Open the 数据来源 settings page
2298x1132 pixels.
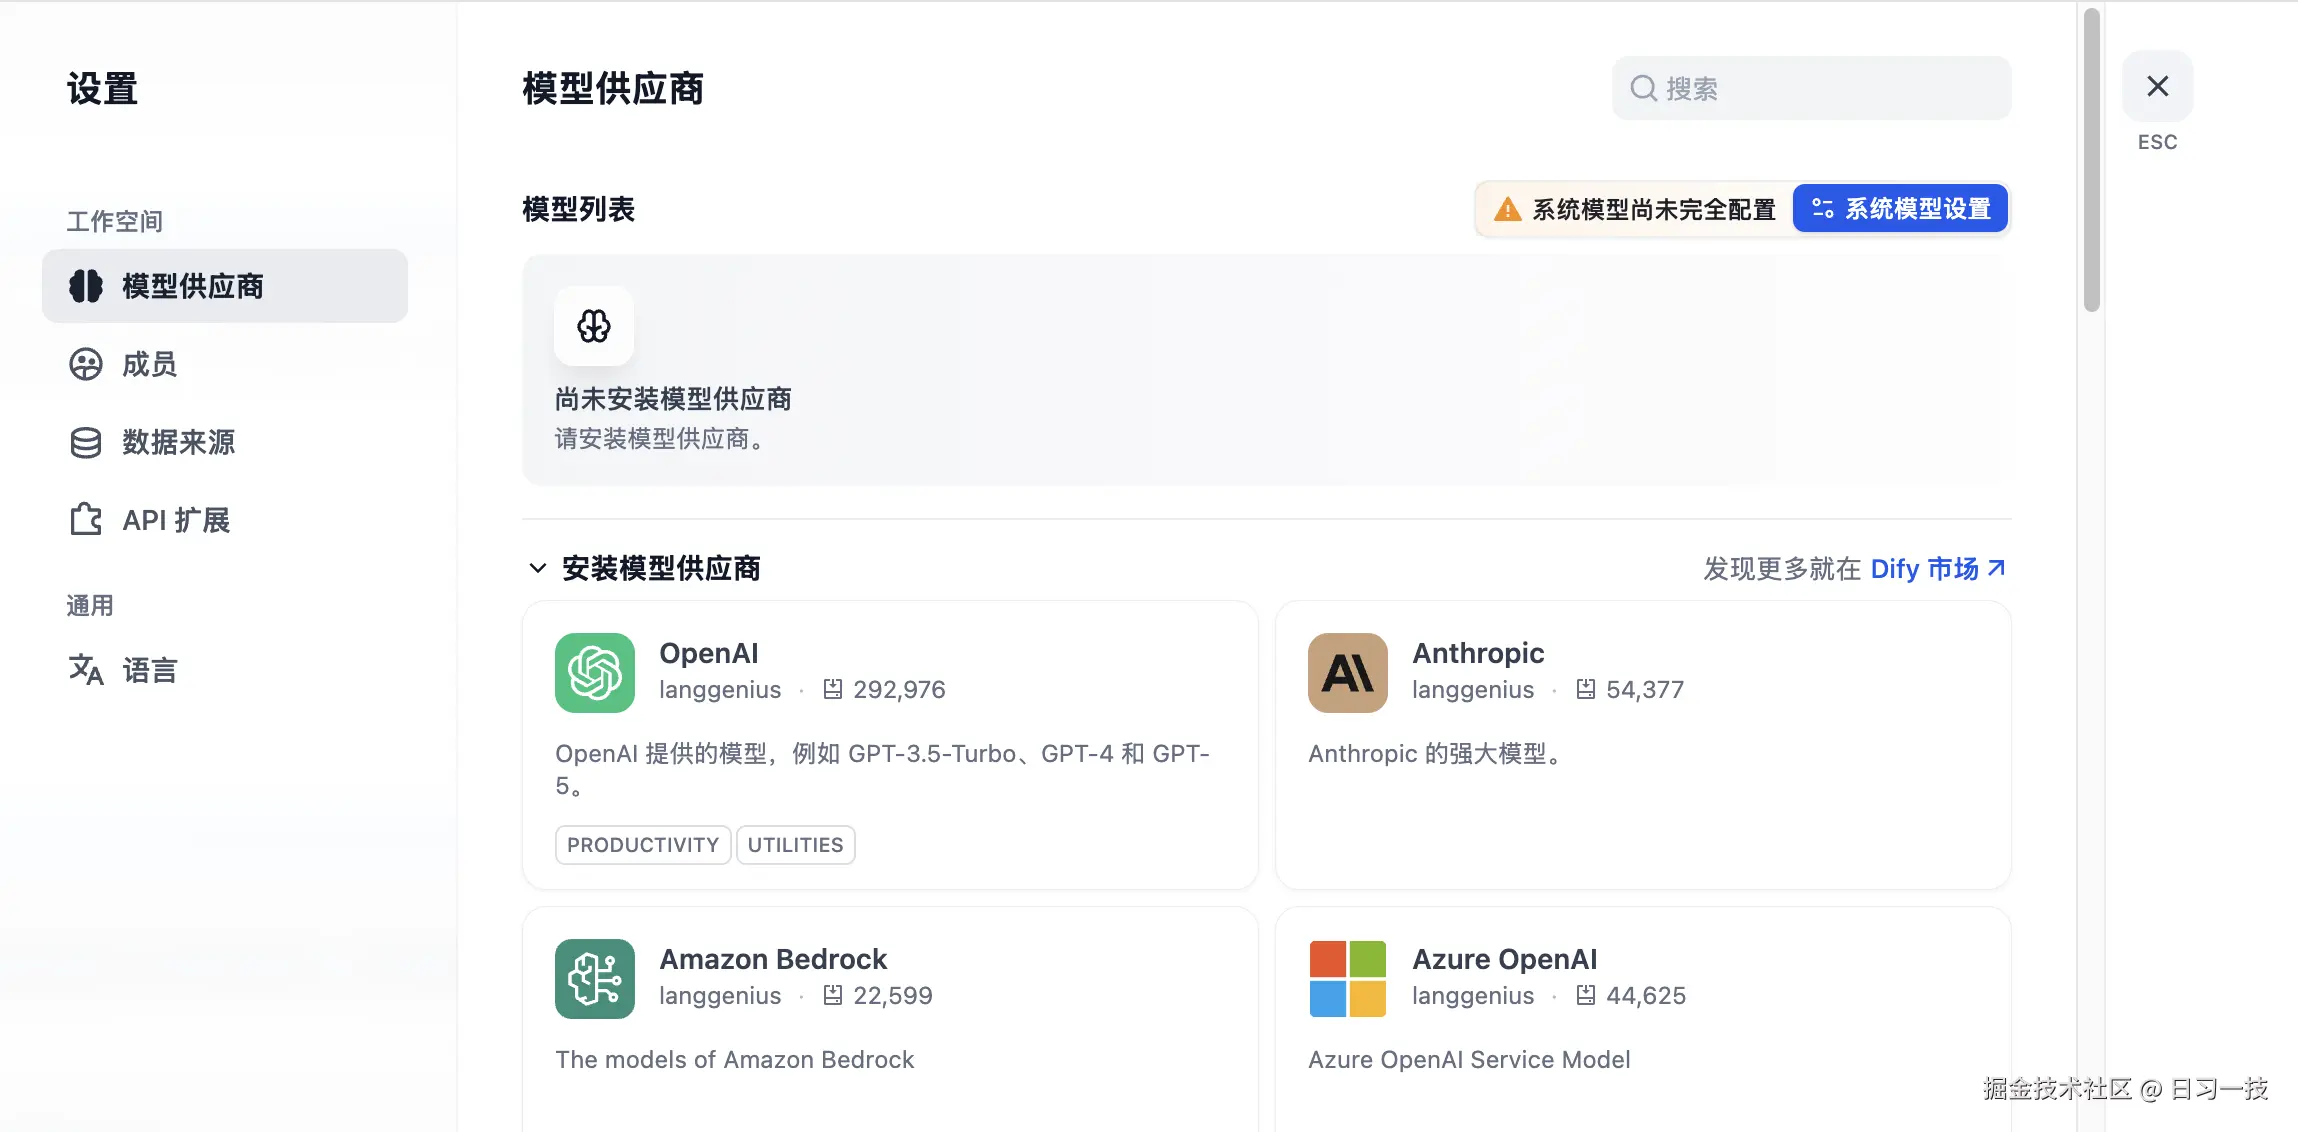[x=178, y=442]
